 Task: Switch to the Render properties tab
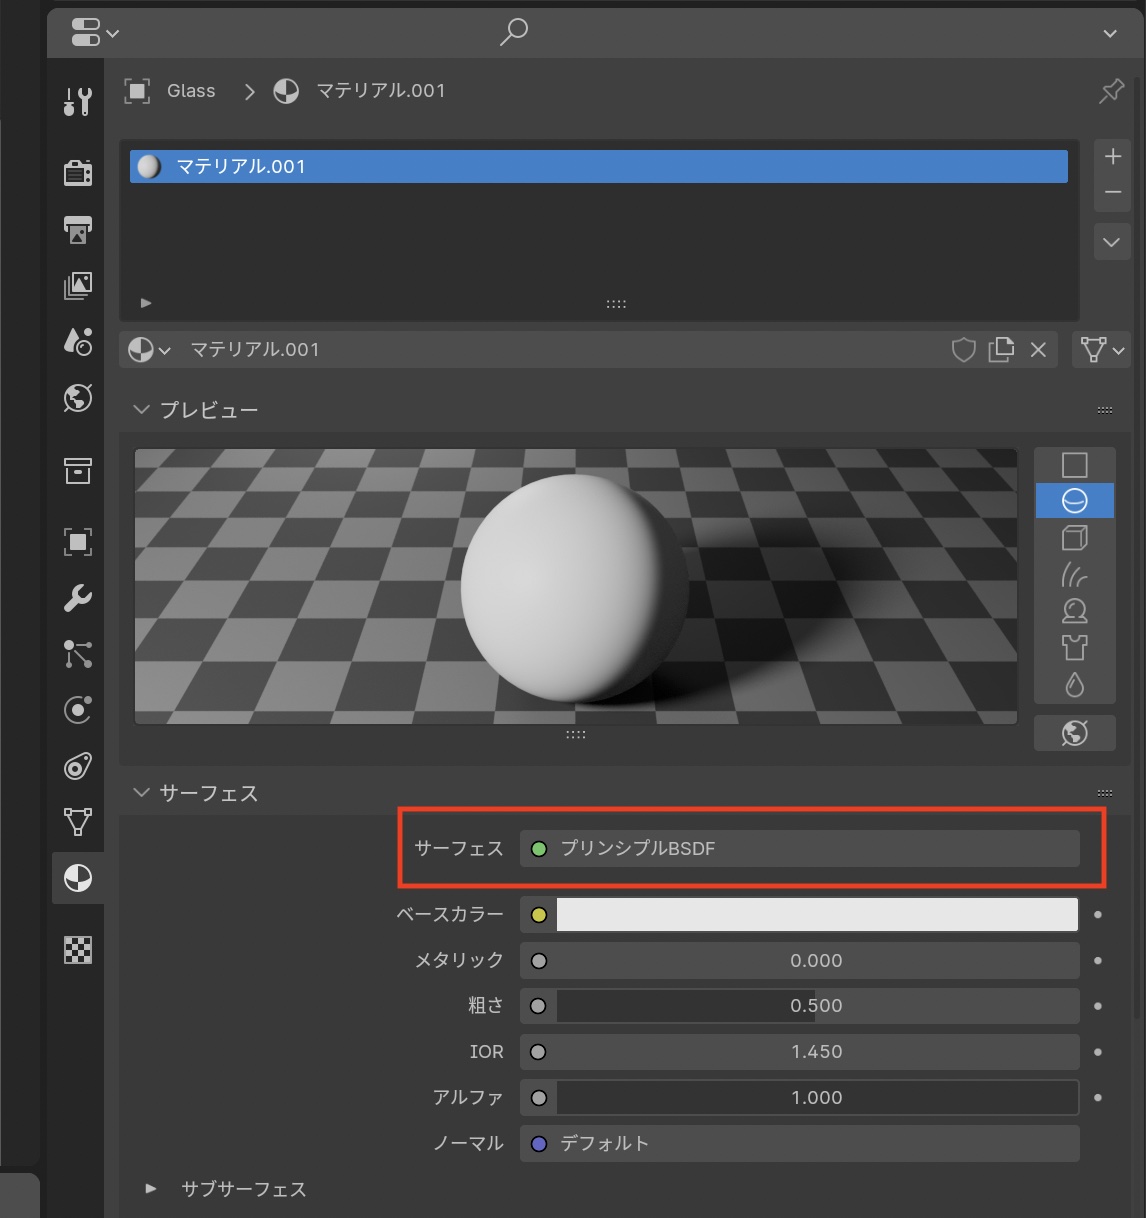pos(77,172)
